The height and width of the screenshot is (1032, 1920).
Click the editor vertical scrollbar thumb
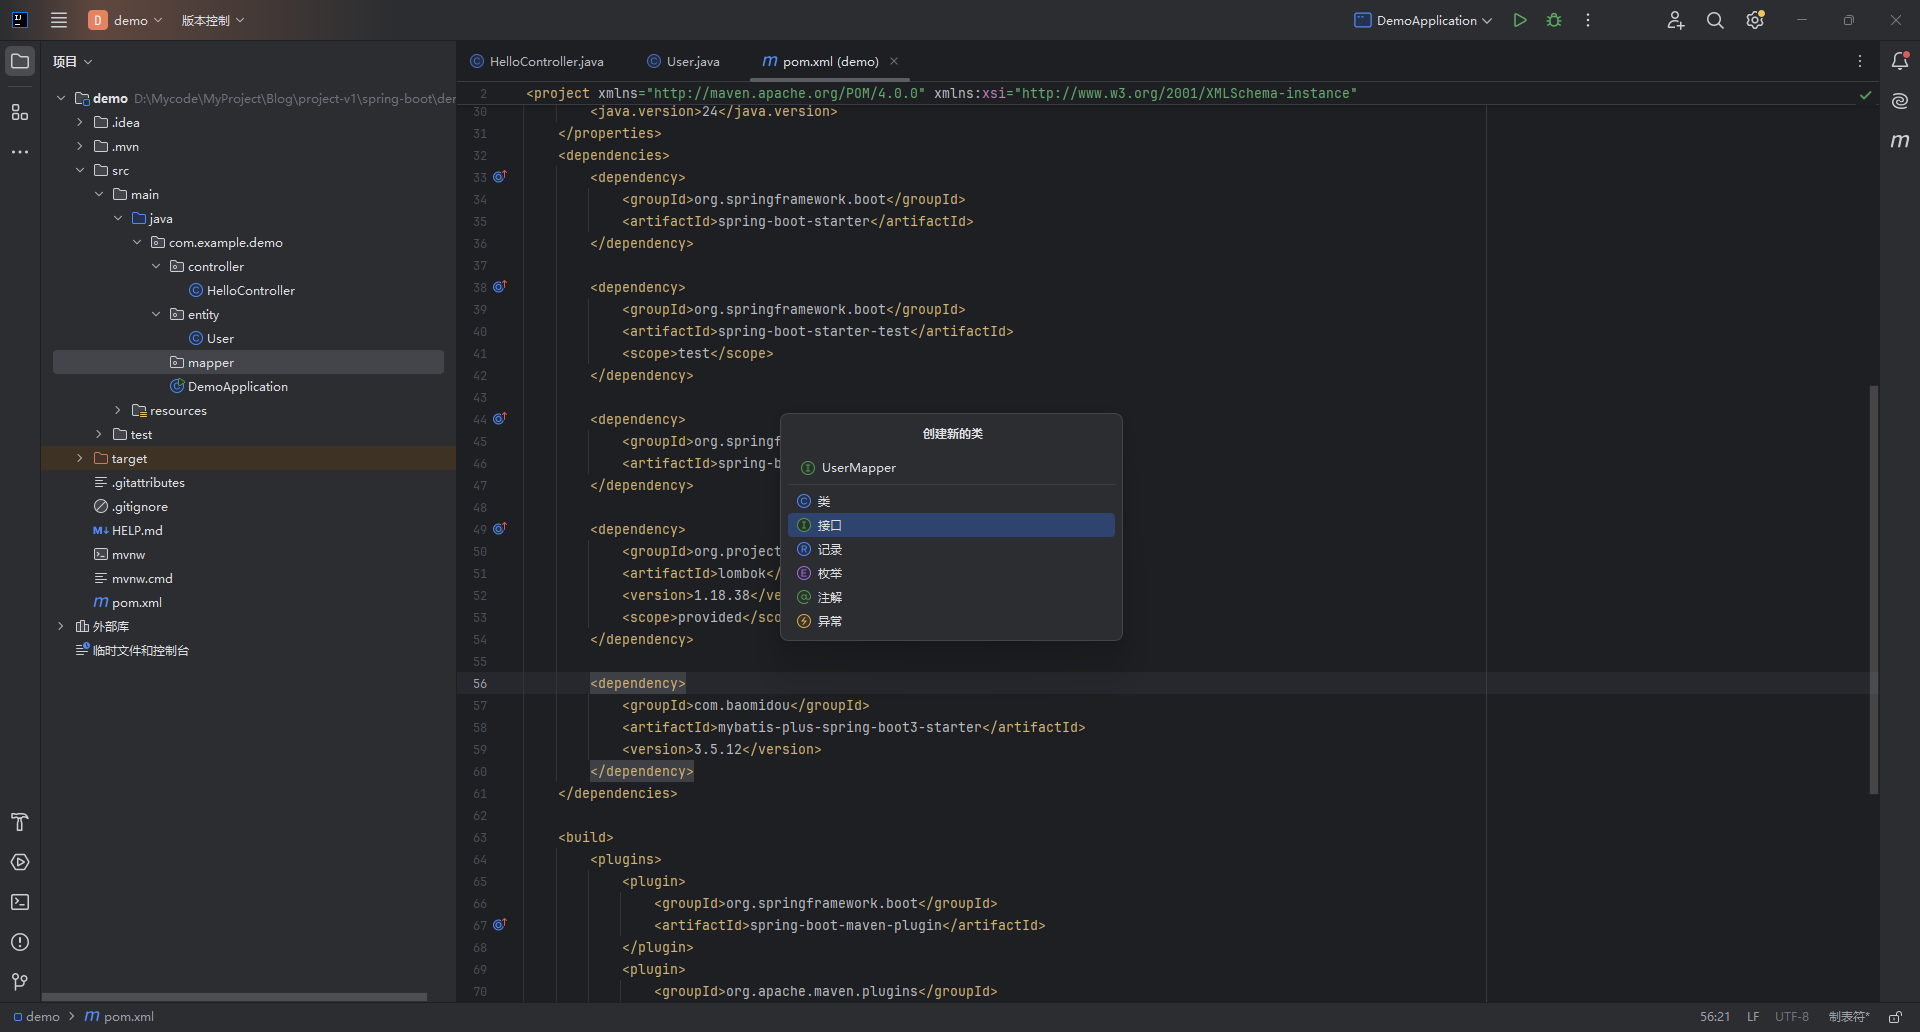coord(1874,590)
